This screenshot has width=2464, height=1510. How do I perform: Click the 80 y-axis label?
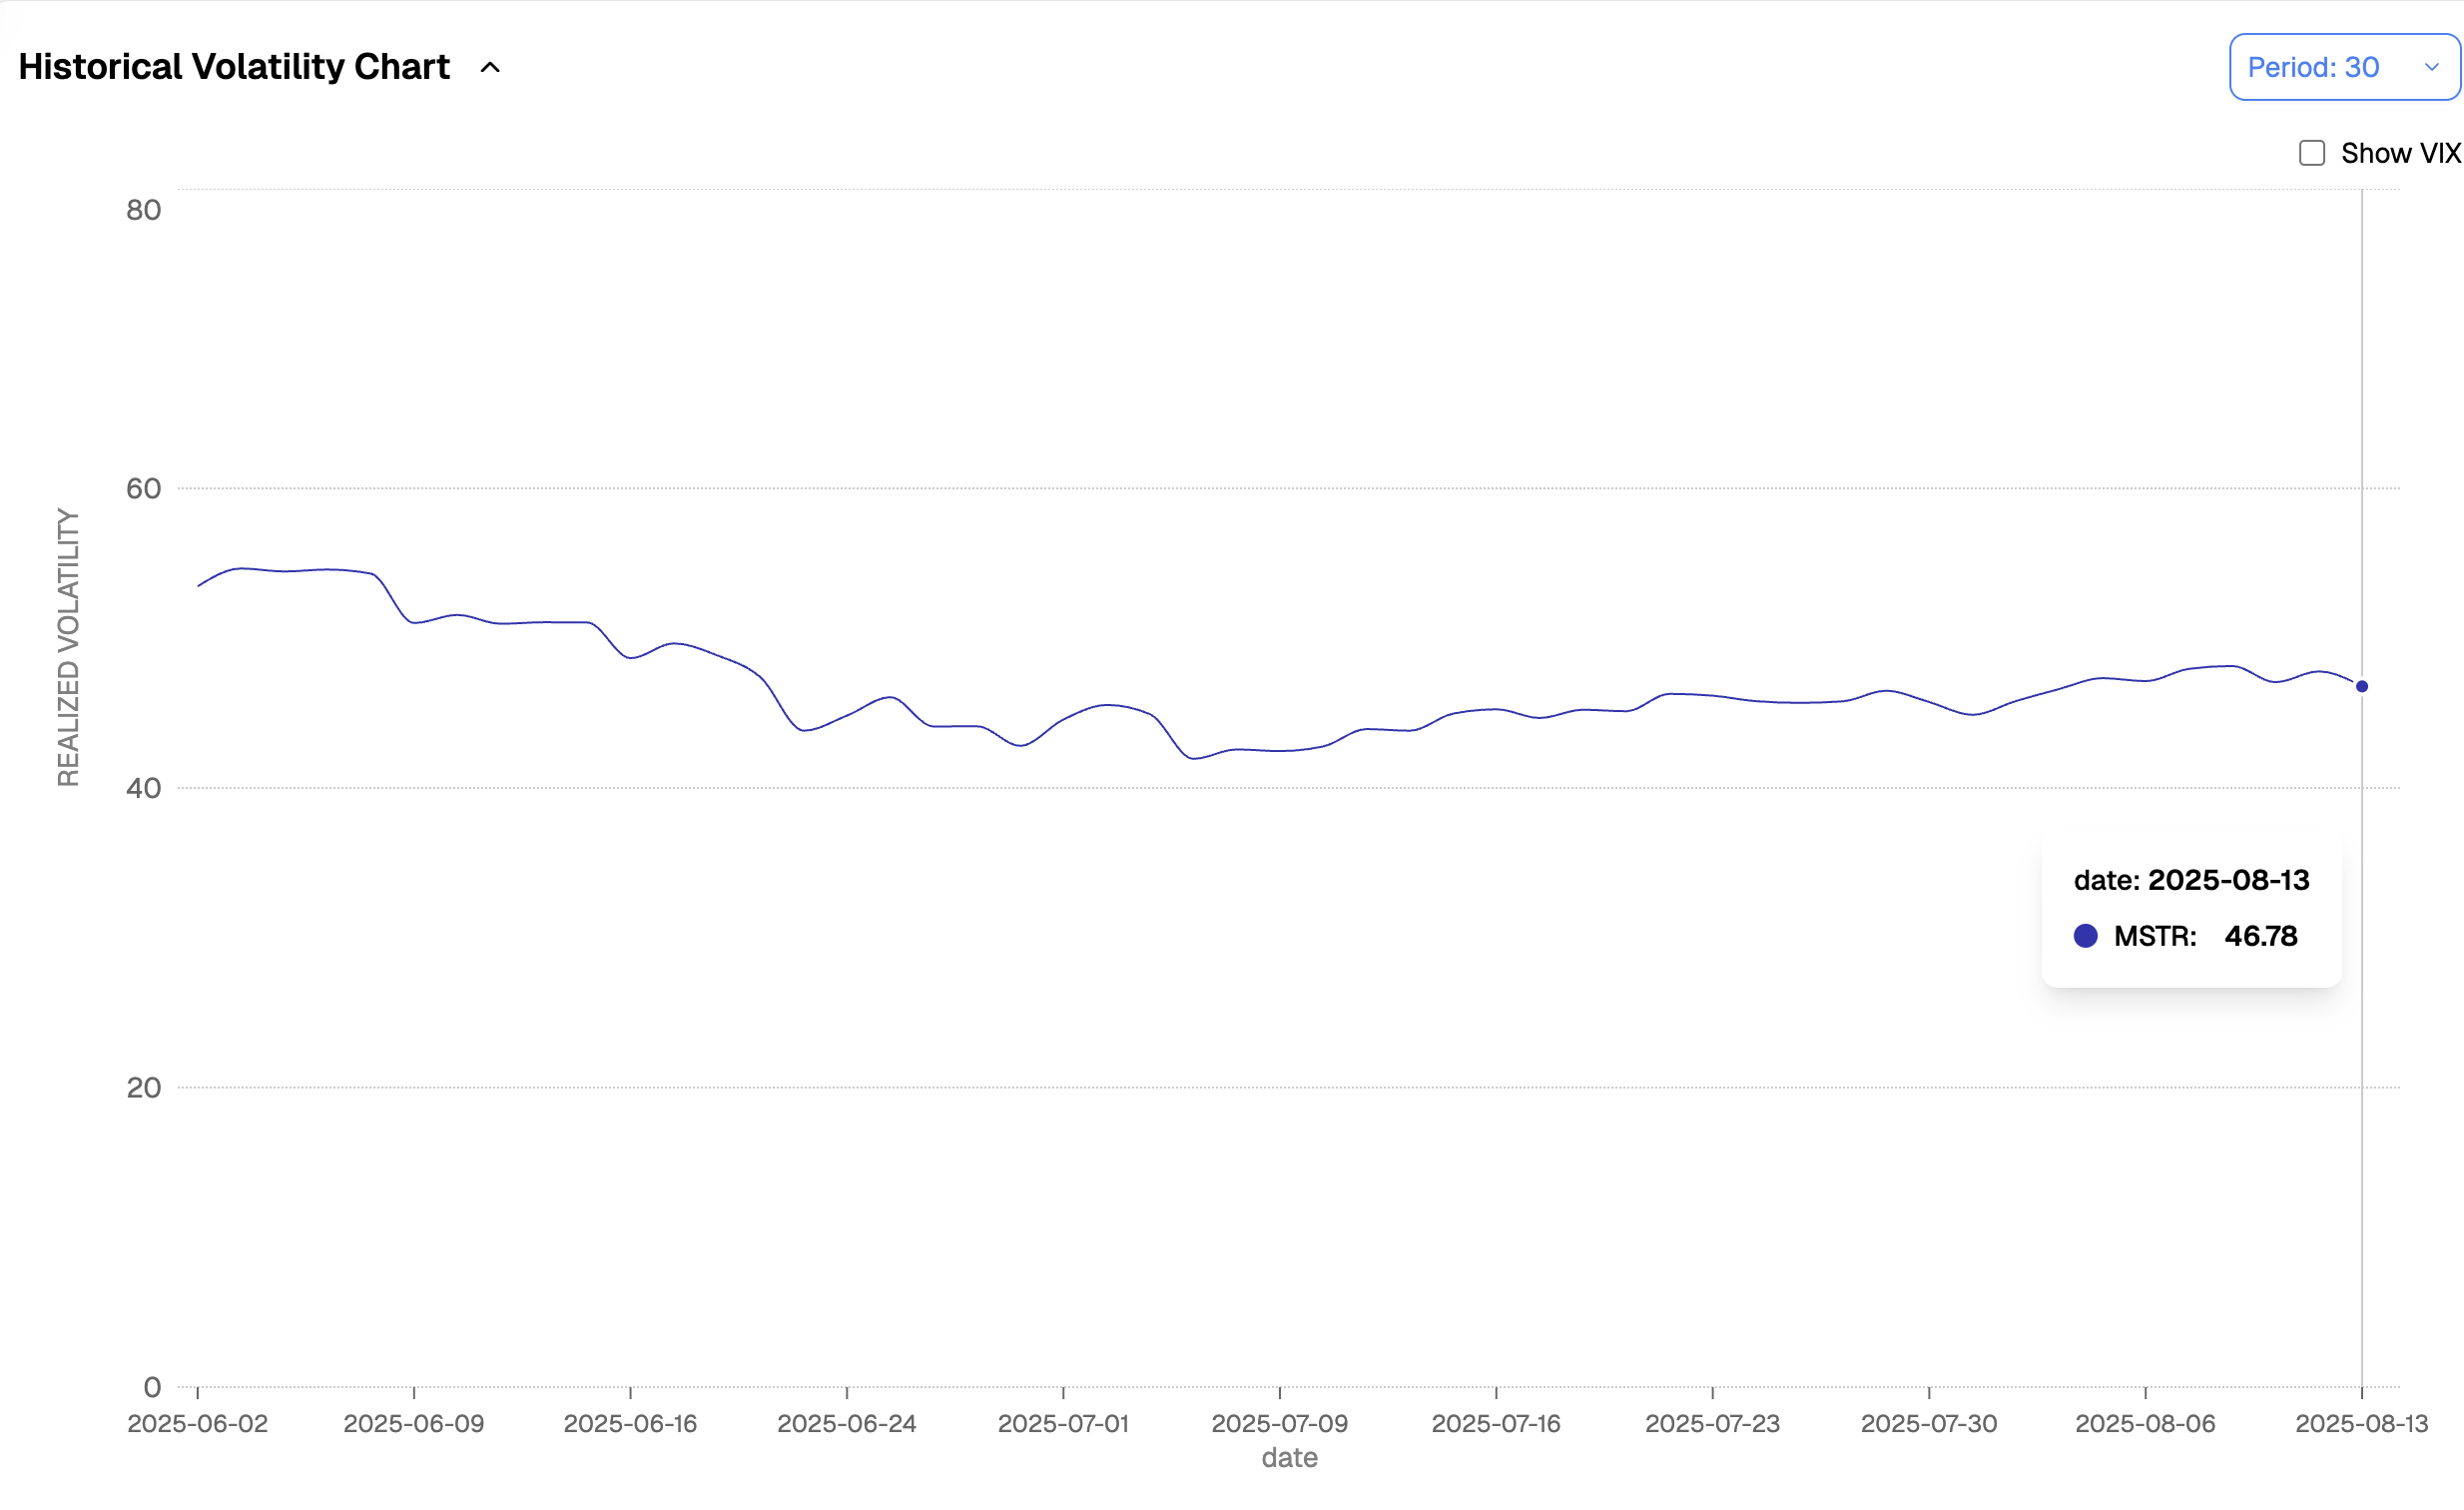144,210
